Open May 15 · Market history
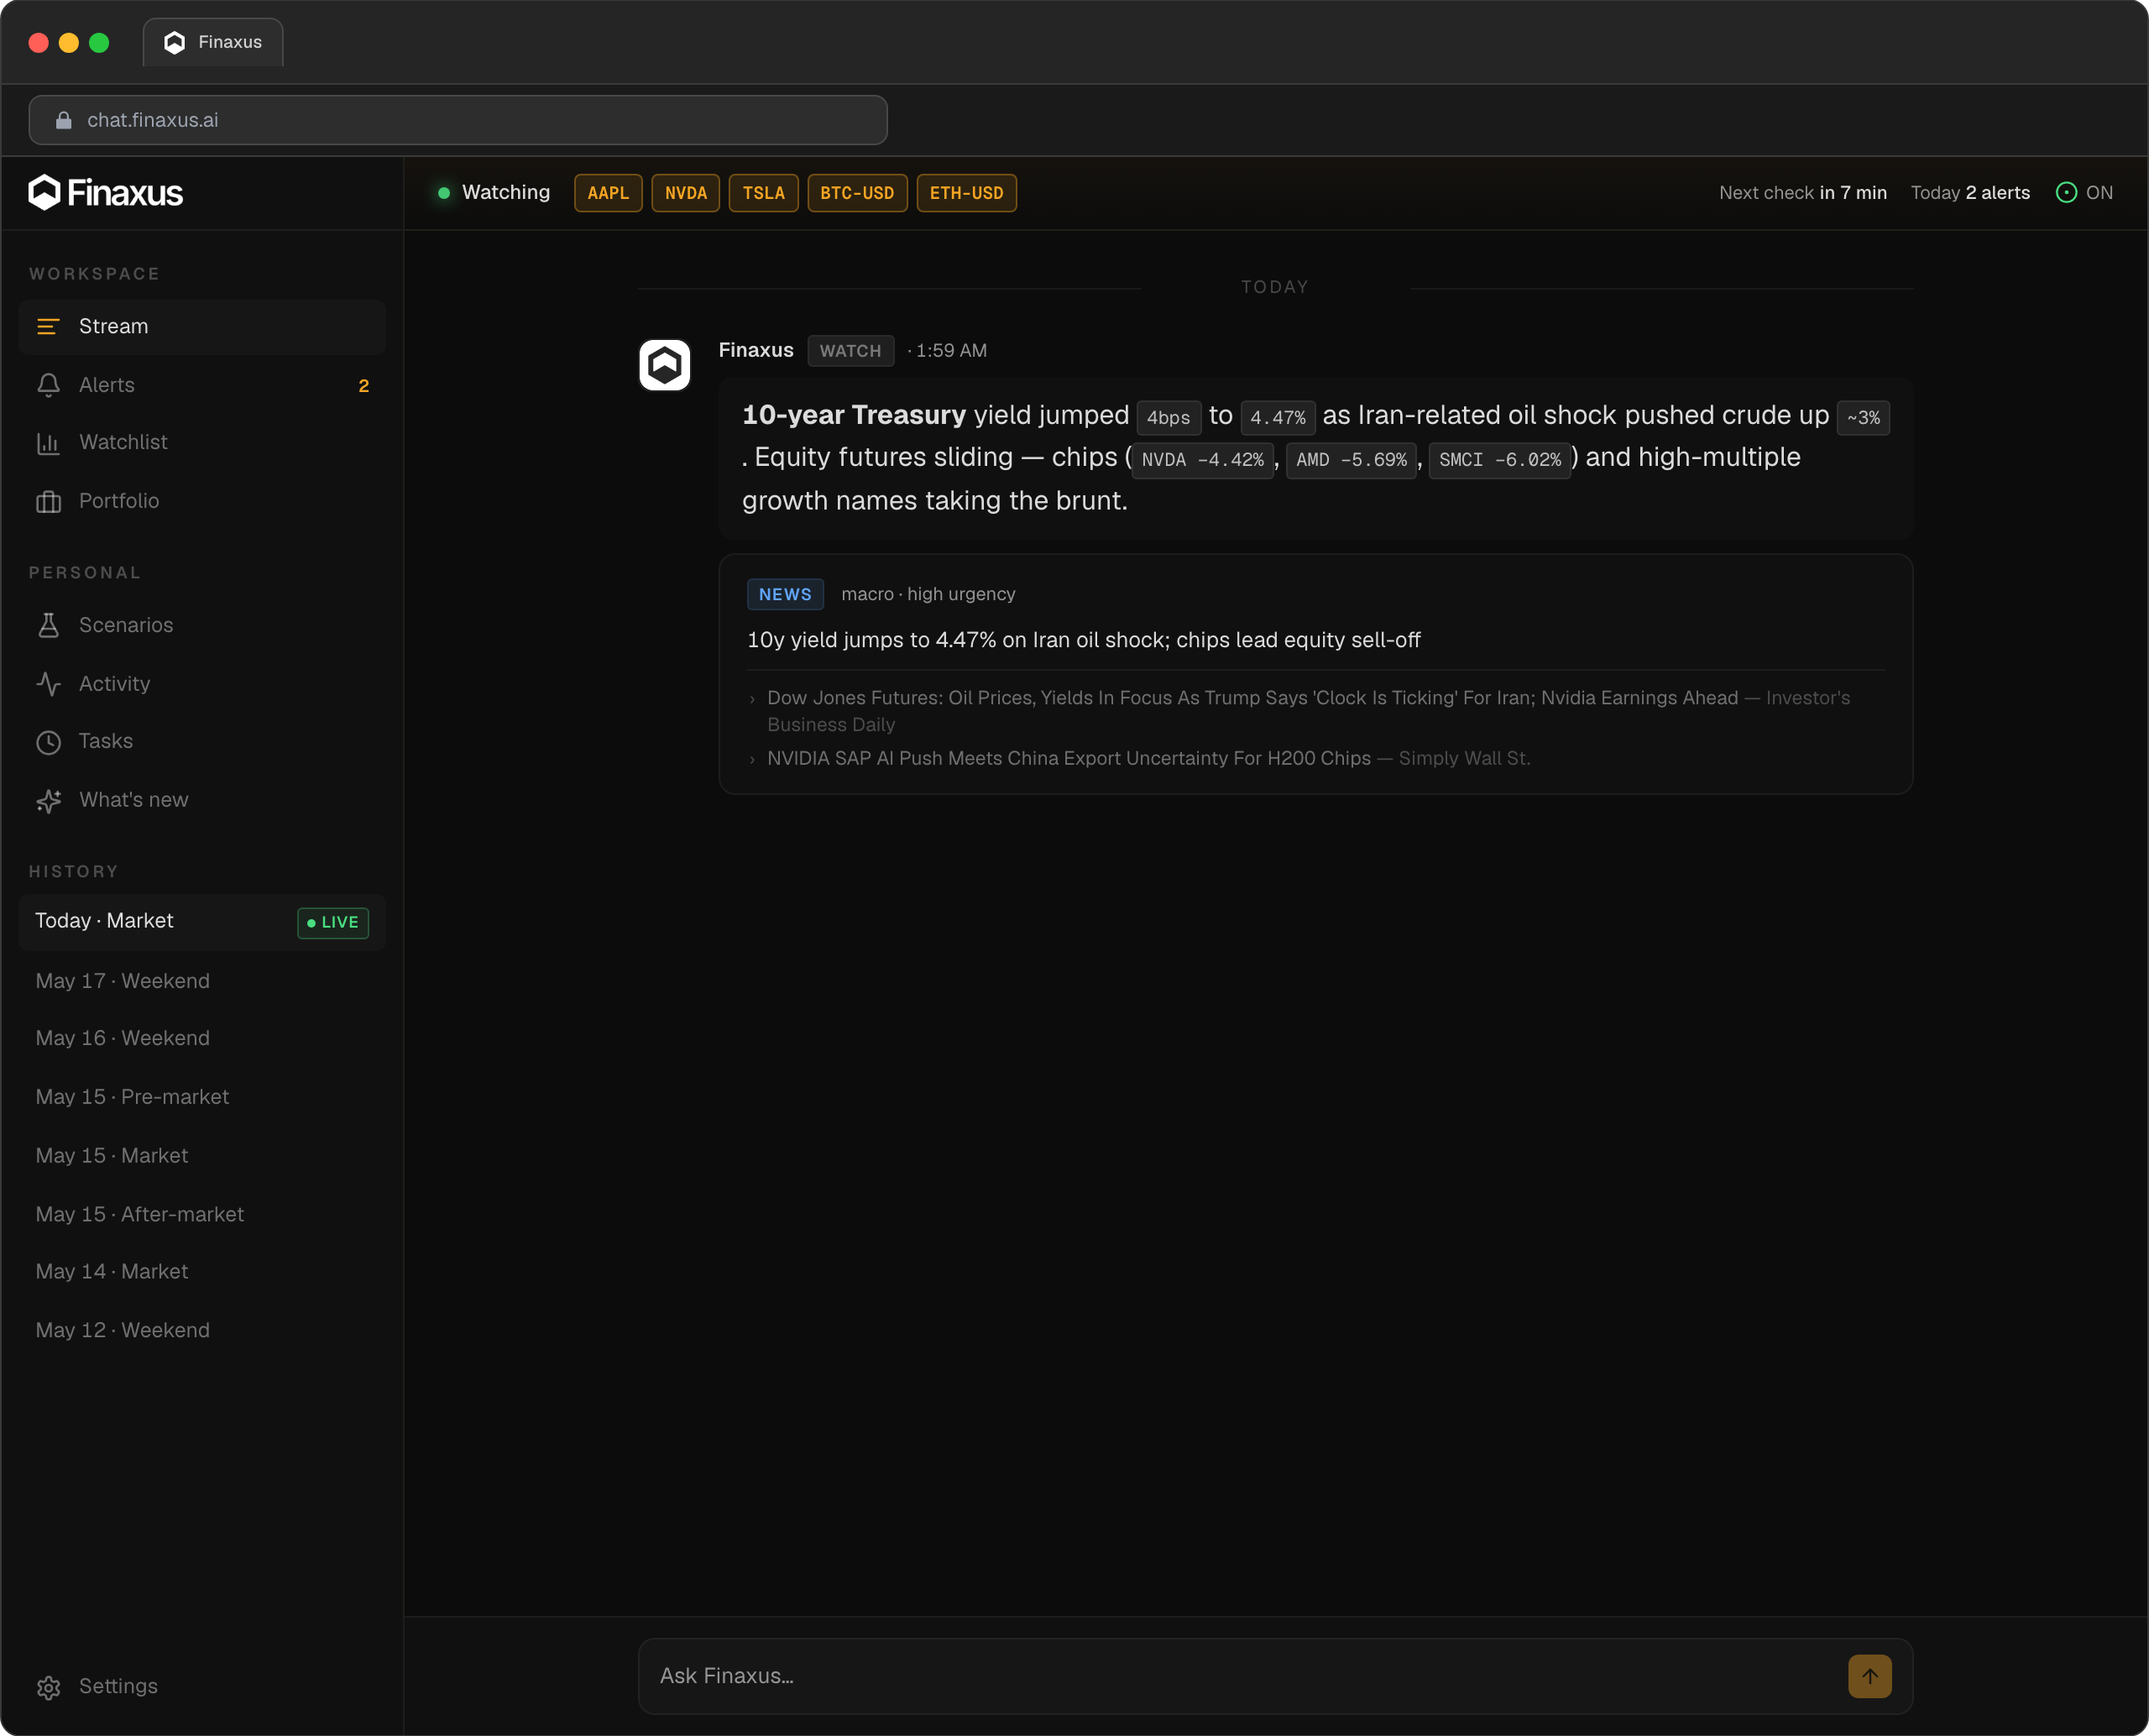 pos(202,1156)
